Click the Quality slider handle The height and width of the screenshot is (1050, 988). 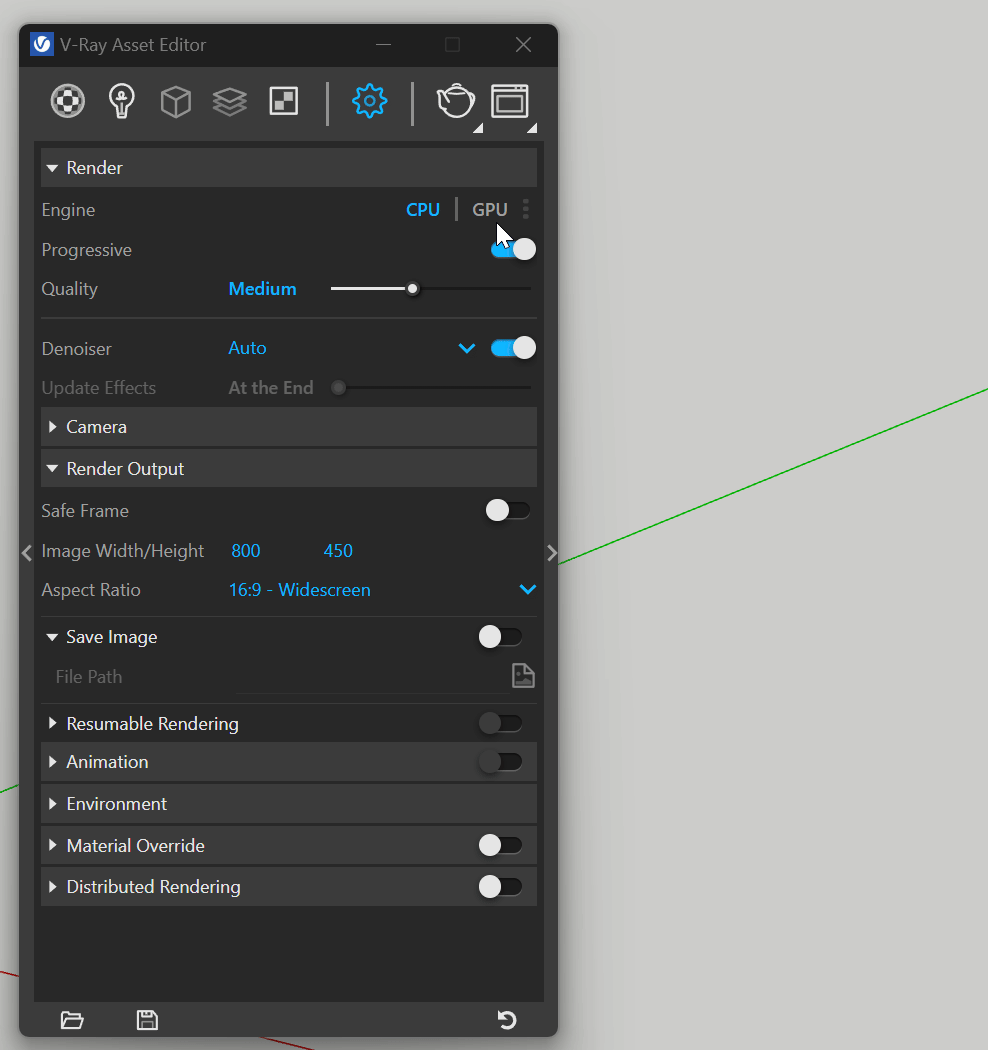(412, 289)
